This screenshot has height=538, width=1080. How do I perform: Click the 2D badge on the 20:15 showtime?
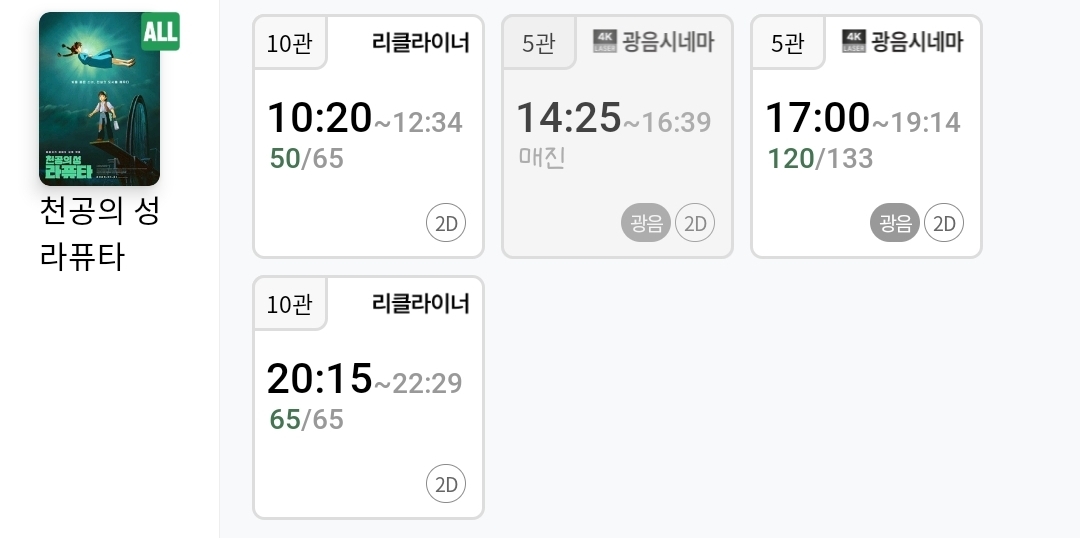(x=446, y=484)
